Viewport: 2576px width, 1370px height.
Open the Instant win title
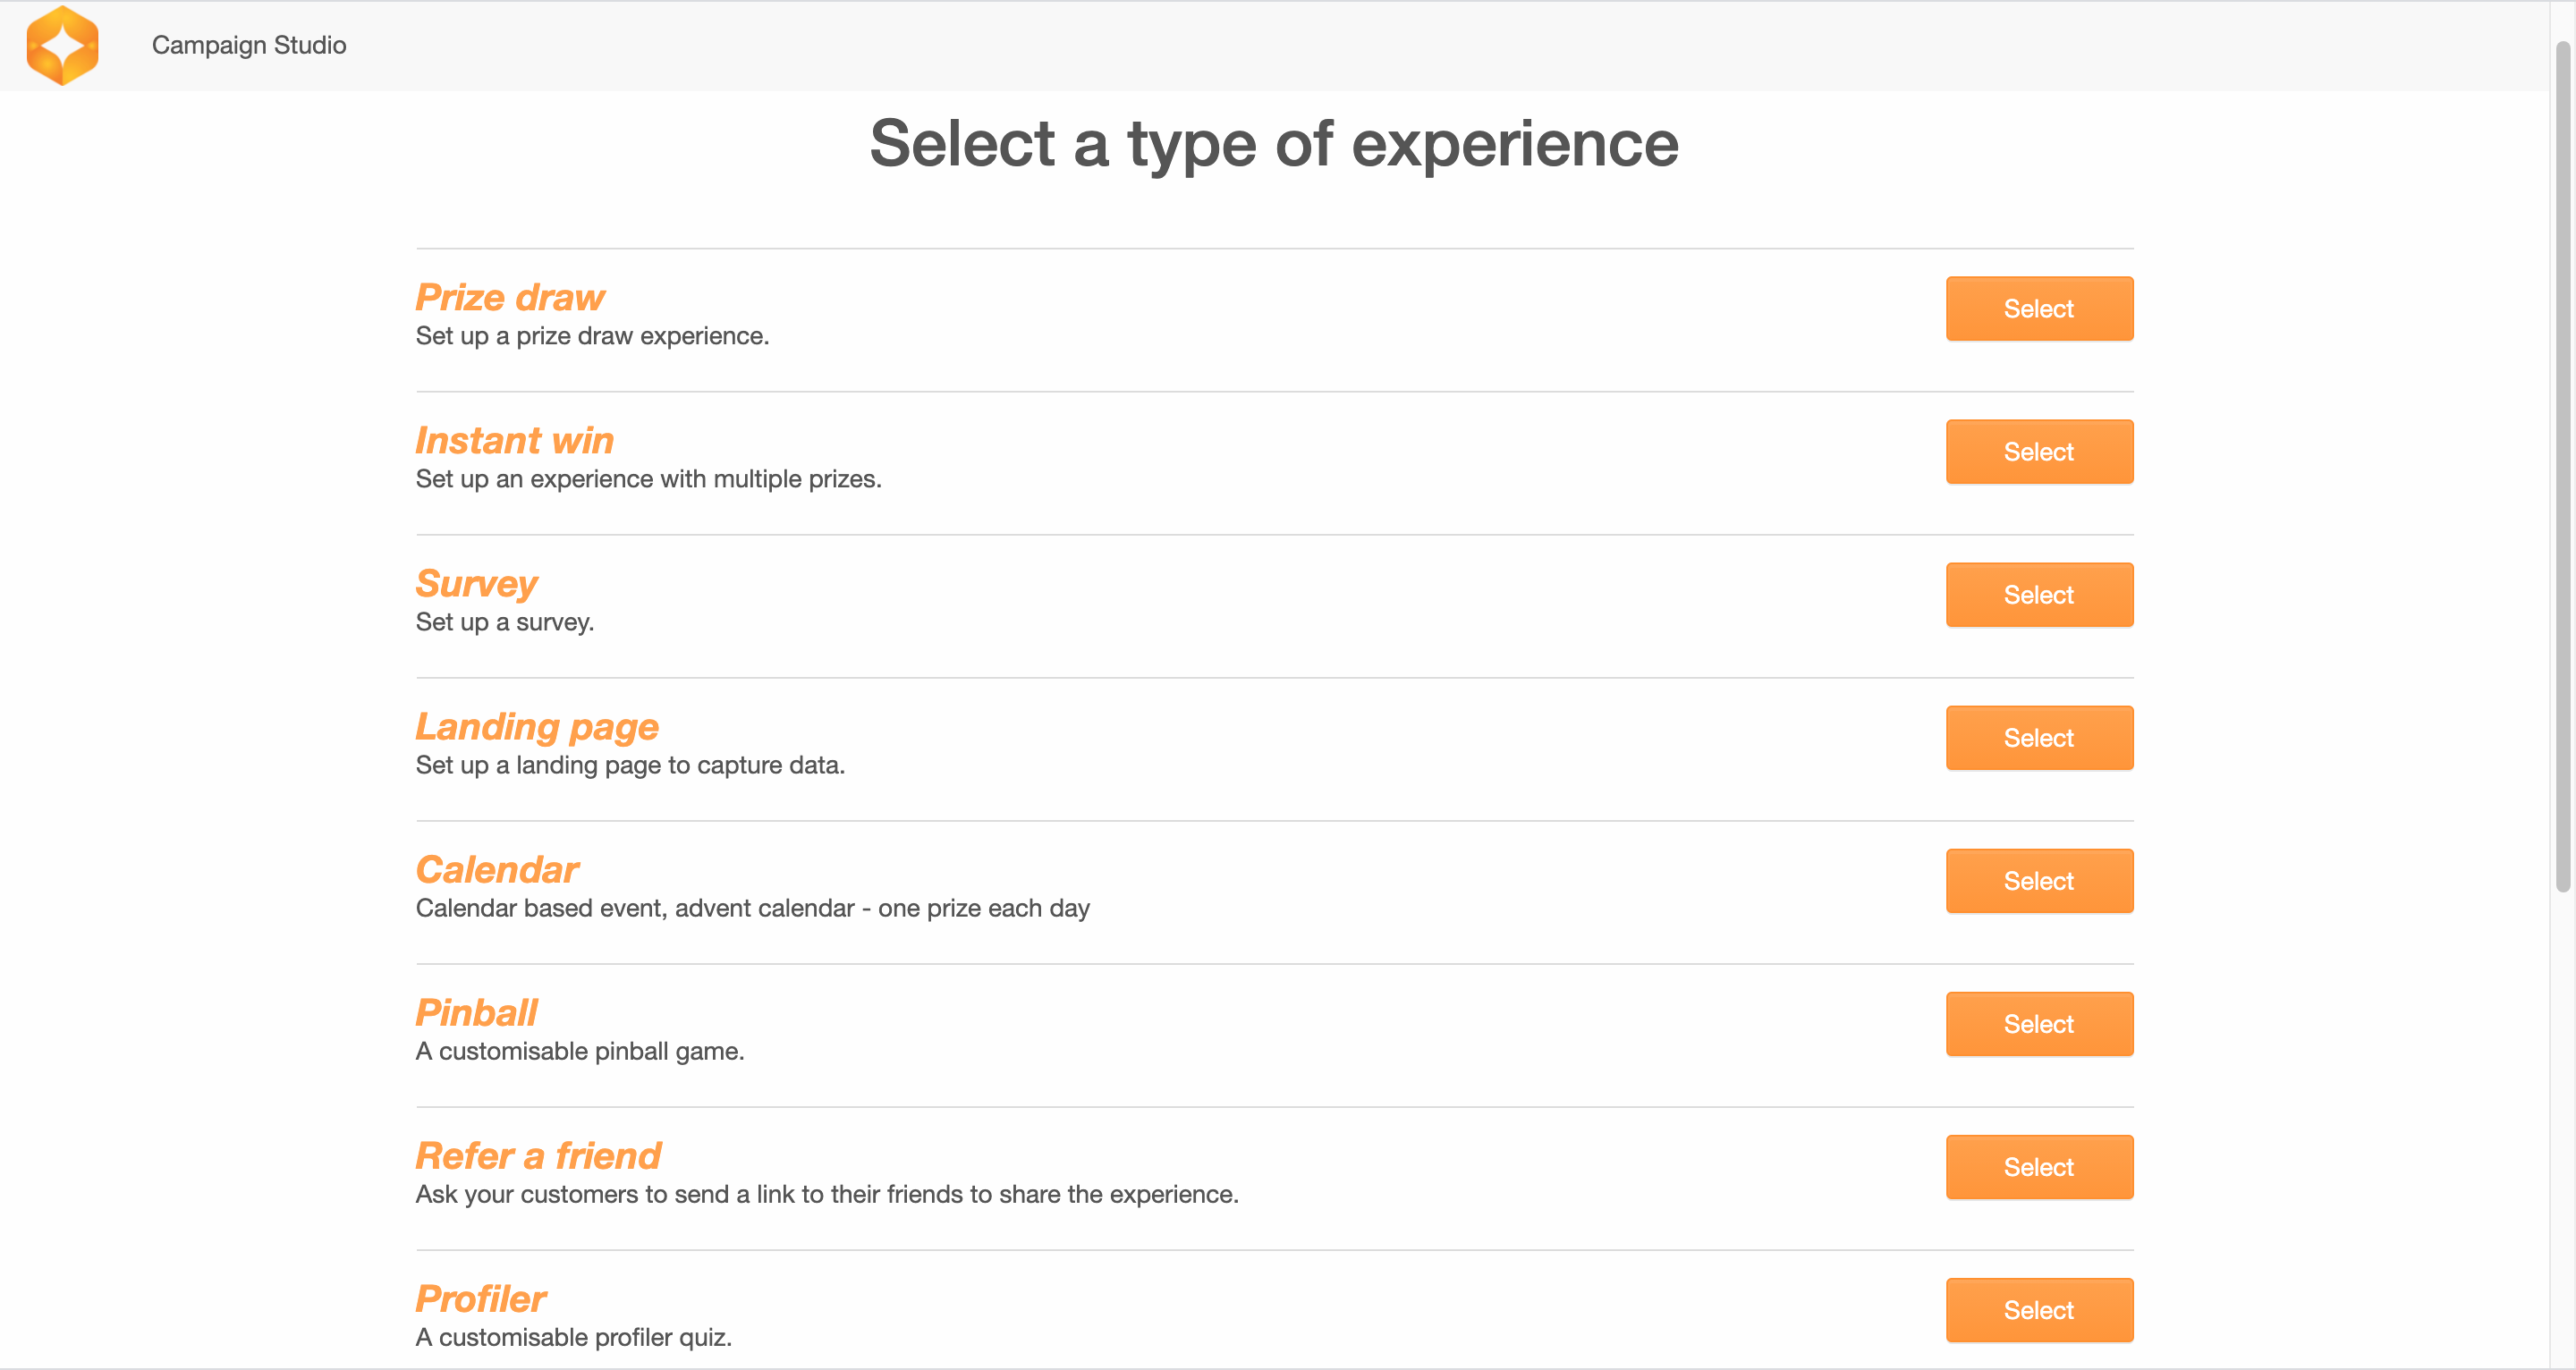514,441
